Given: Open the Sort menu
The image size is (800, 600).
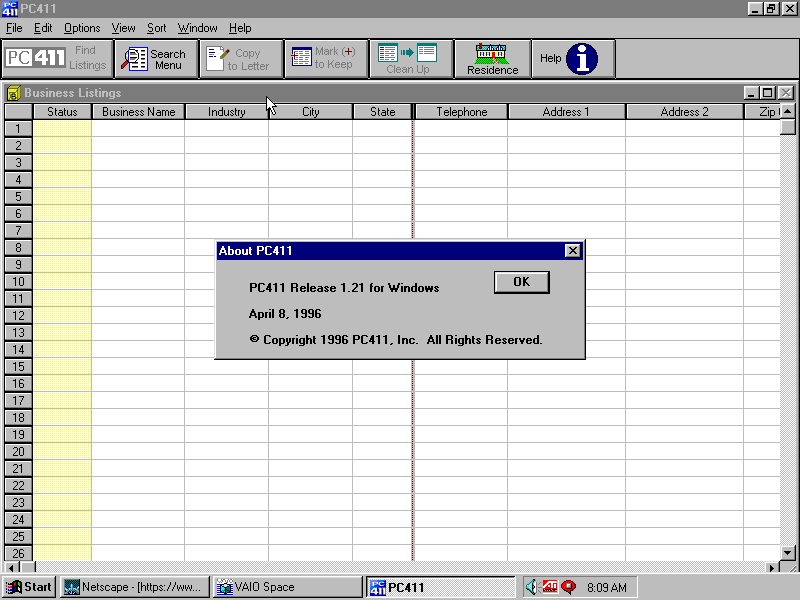Looking at the screenshot, I should (x=157, y=28).
